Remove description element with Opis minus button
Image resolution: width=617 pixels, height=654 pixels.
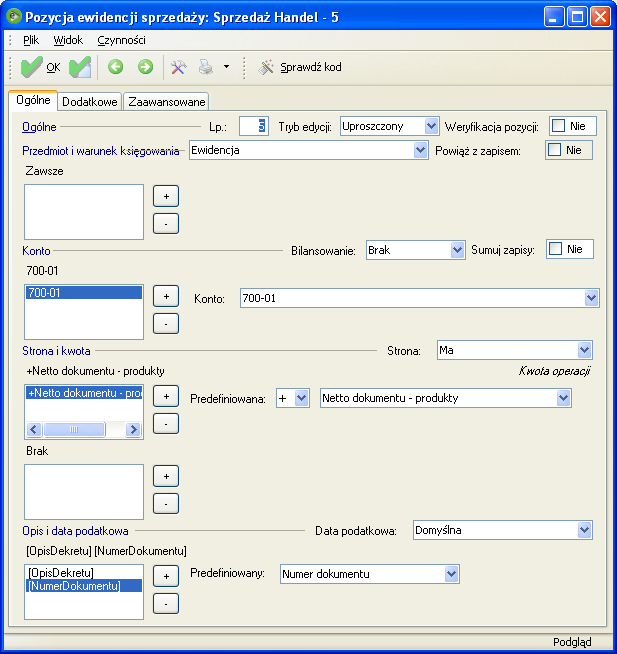(166, 604)
